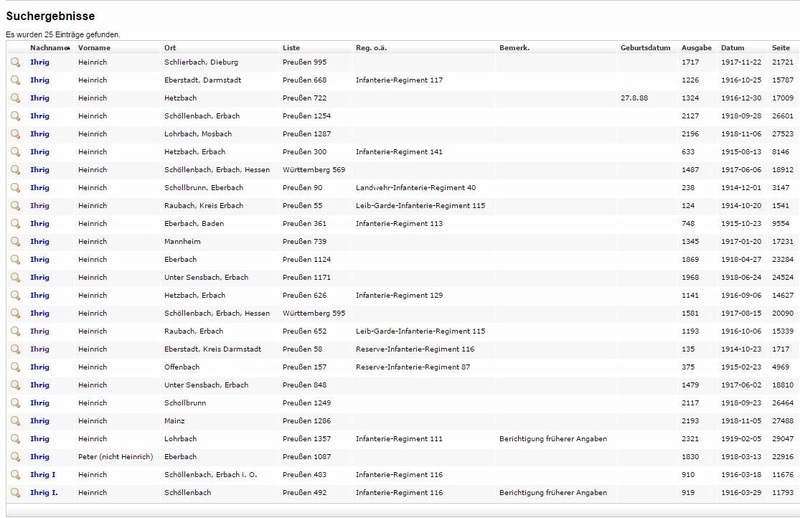The width and height of the screenshot is (800, 518).
Task: Open magnifier for Infanterie-Regiment 129 row
Action: click(x=15, y=295)
